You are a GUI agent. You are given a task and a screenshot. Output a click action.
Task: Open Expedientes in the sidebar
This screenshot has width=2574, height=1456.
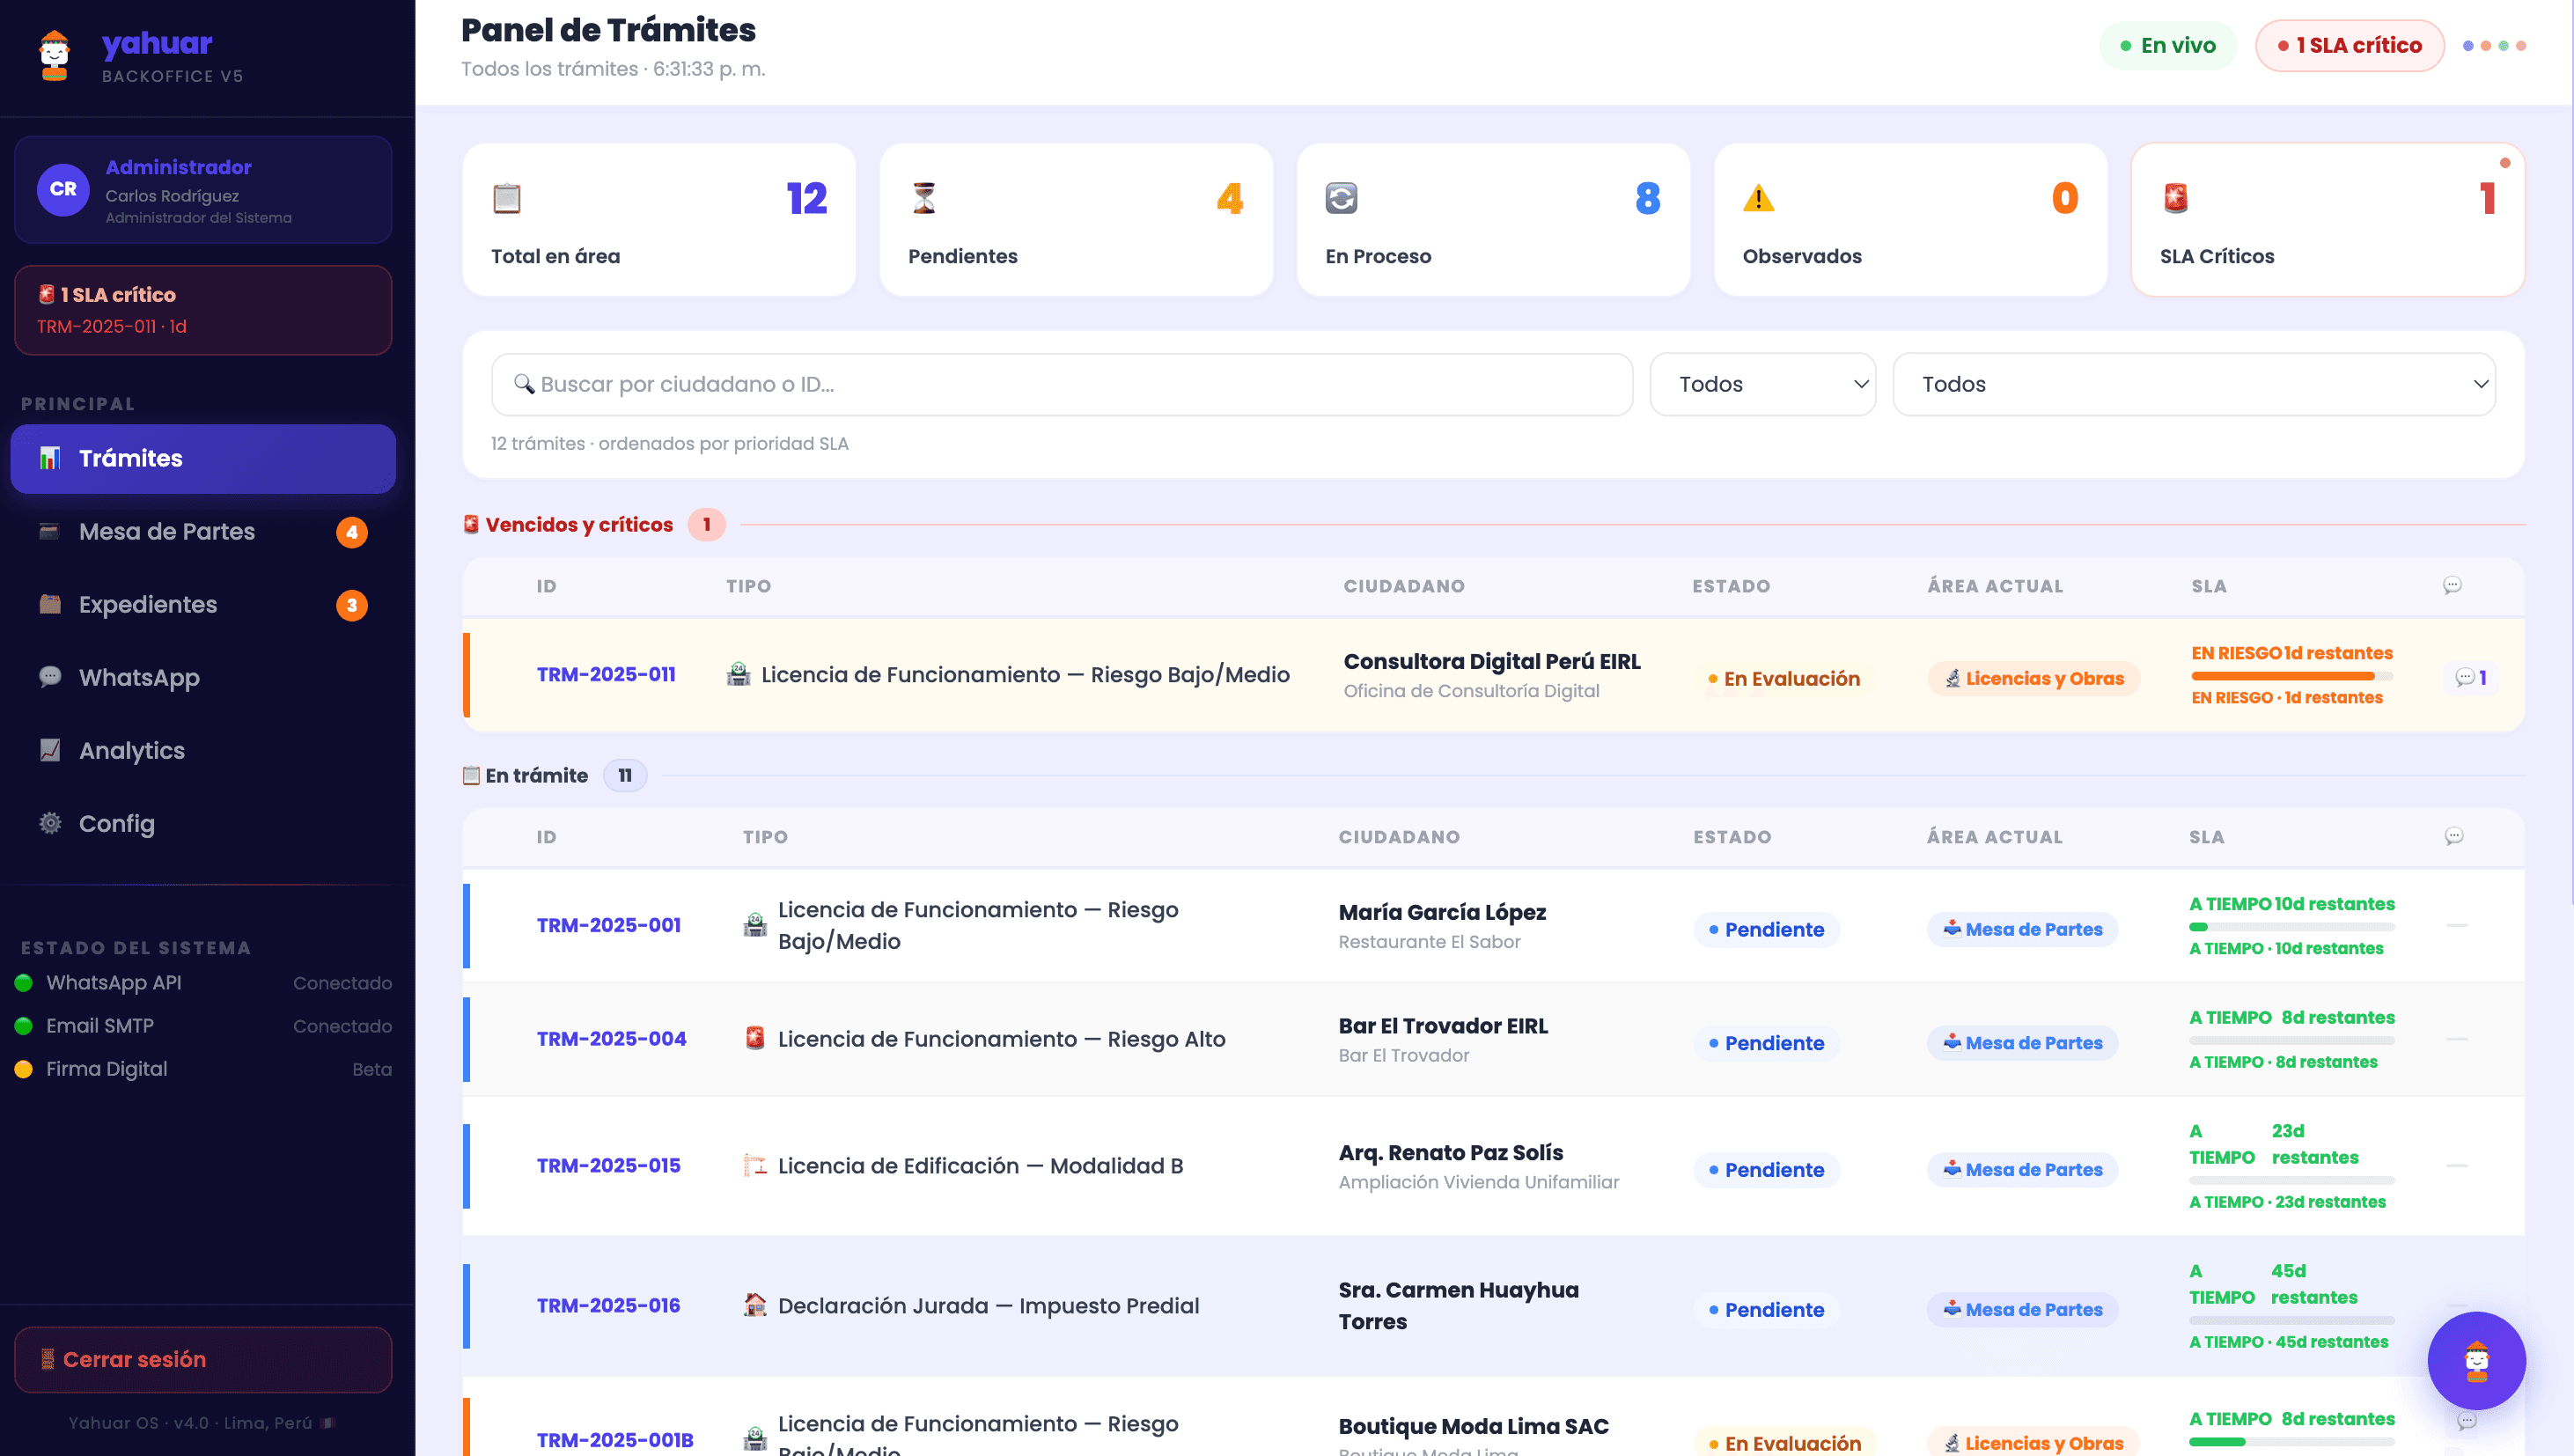click(203, 604)
